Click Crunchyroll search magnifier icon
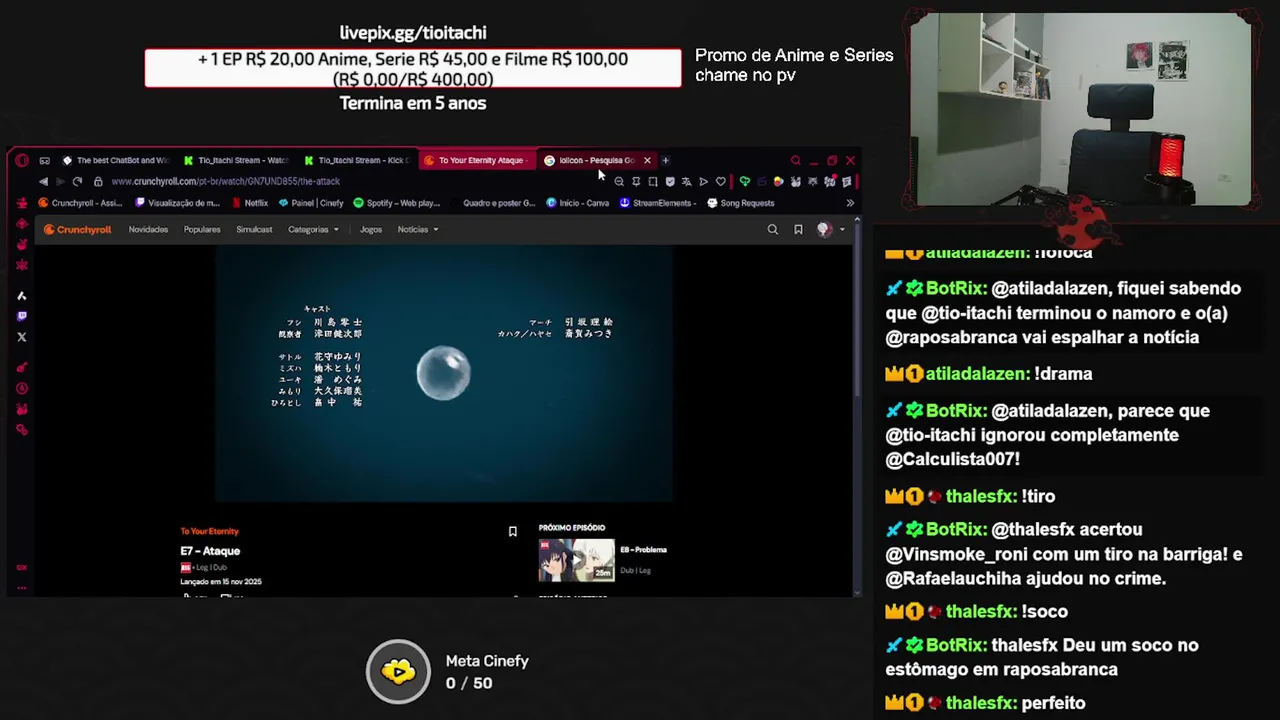 (x=772, y=229)
